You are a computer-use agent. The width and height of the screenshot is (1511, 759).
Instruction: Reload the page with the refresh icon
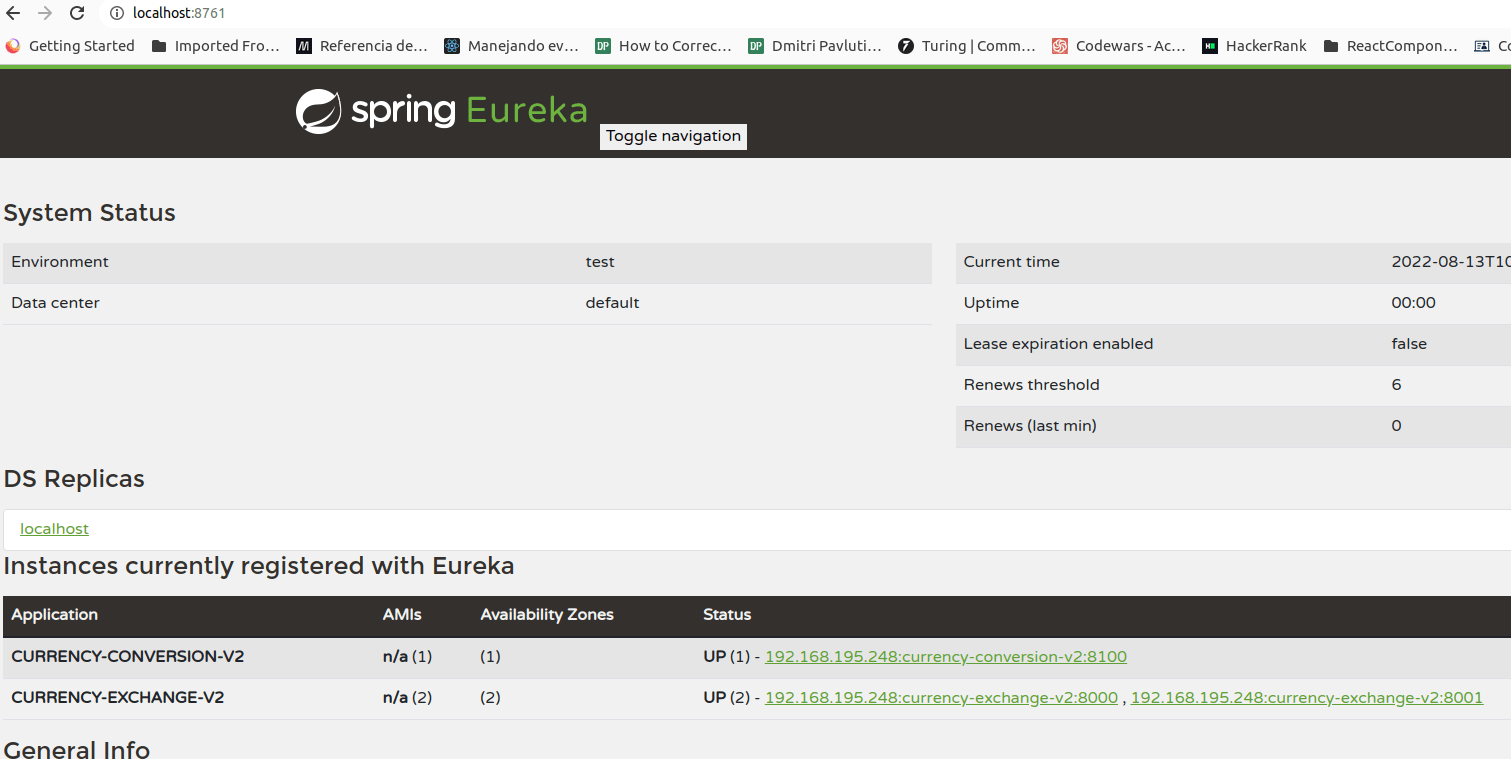click(77, 13)
